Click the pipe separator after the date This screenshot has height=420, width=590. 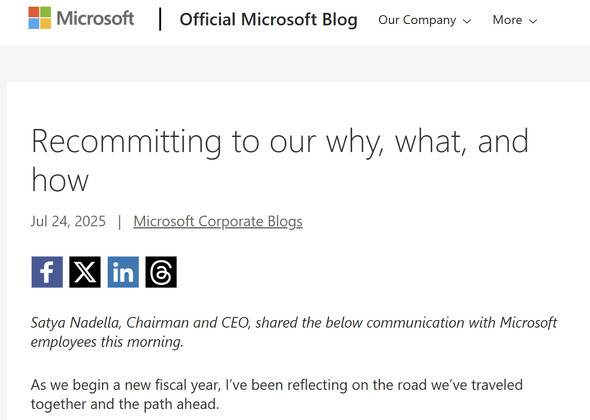pos(120,221)
